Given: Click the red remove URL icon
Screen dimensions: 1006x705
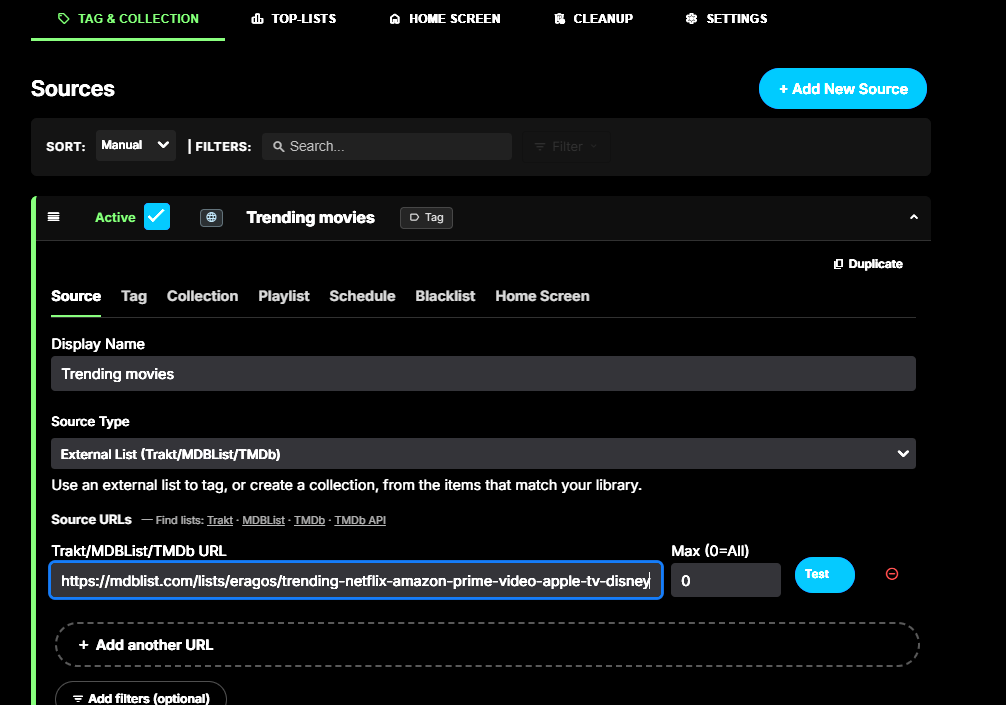Looking at the screenshot, I should click(892, 574).
